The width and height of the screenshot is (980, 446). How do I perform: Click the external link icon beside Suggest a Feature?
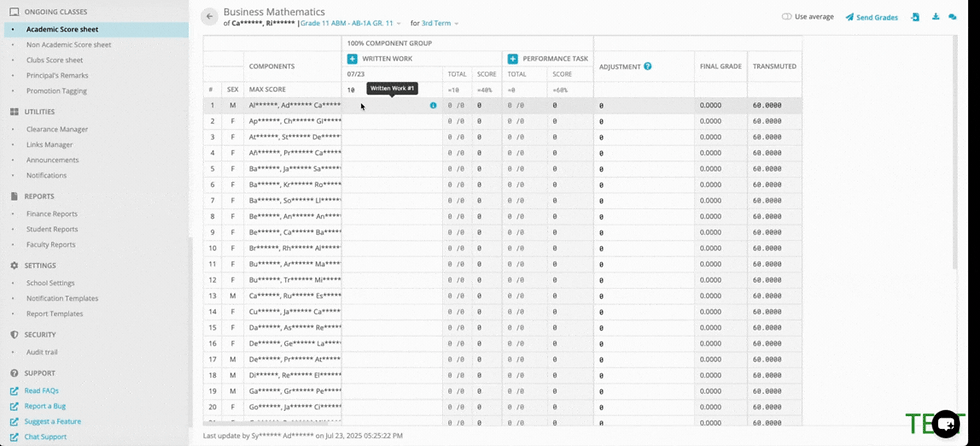pyautogui.click(x=14, y=422)
